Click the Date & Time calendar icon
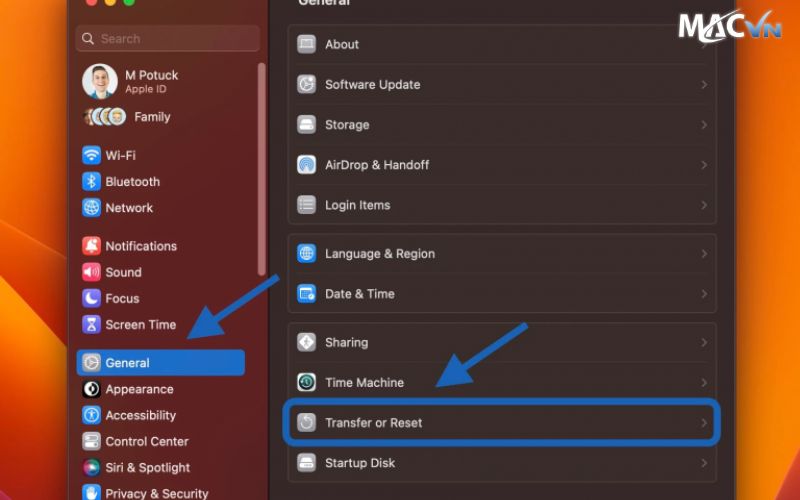This screenshot has height=500, width=800. click(x=307, y=294)
